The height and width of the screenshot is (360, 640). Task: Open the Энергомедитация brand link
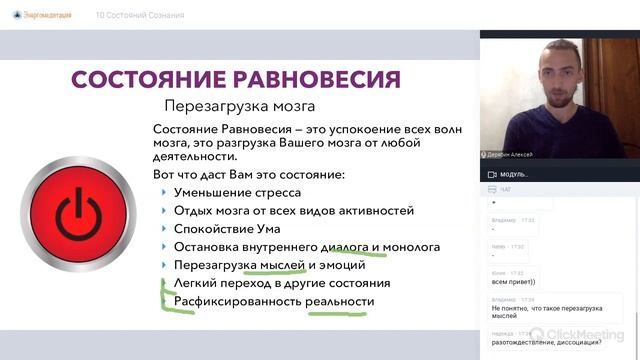[x=47, y=15]
